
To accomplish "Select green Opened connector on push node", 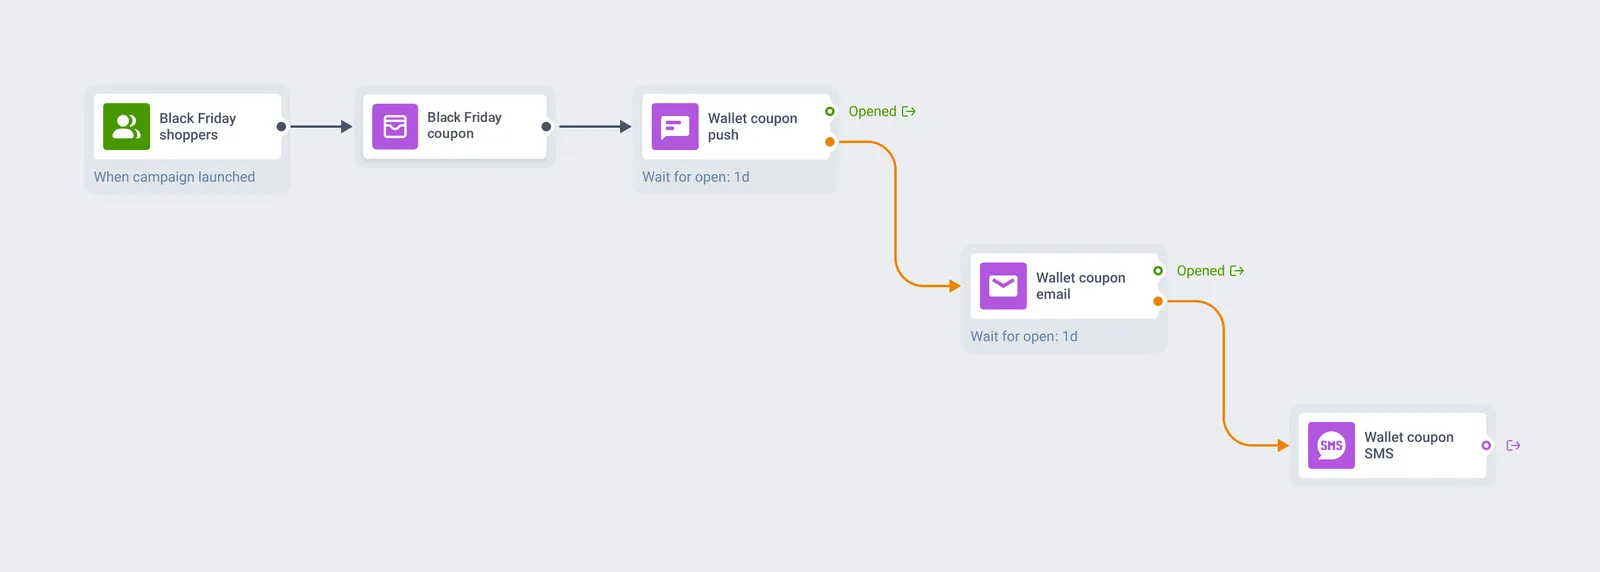I will (830, 111).
